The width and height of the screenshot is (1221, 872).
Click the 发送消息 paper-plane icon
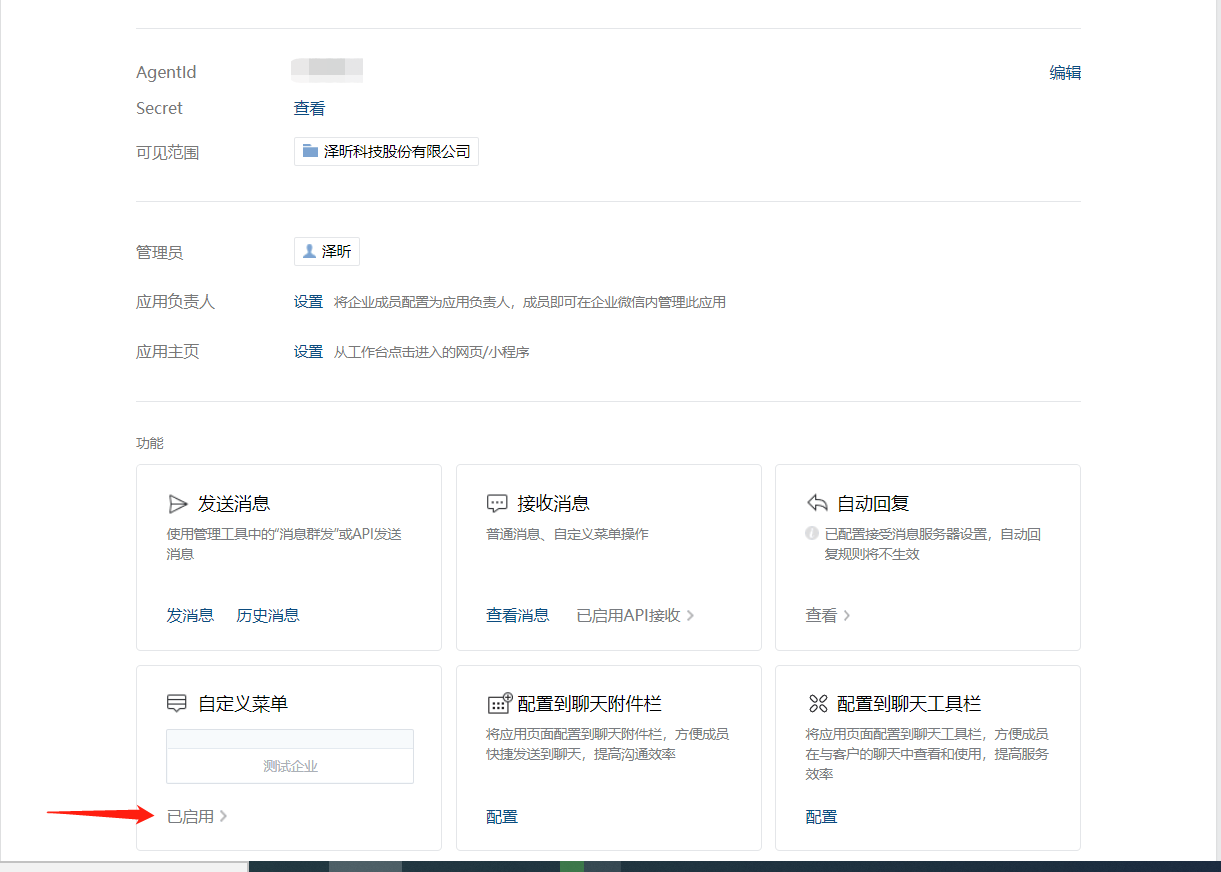(x=177, y=504)
